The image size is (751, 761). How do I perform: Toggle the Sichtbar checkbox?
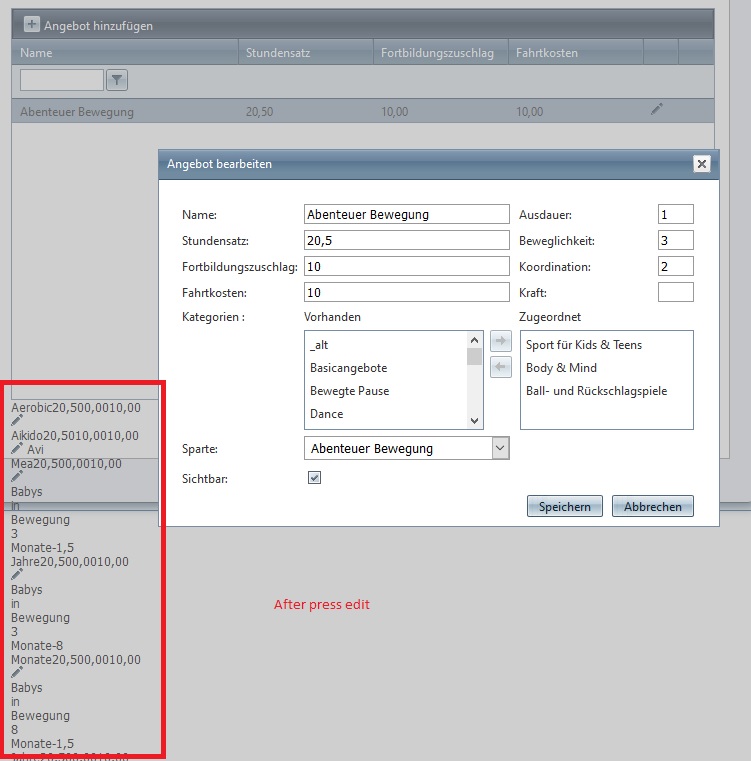(x=314, y=478)
